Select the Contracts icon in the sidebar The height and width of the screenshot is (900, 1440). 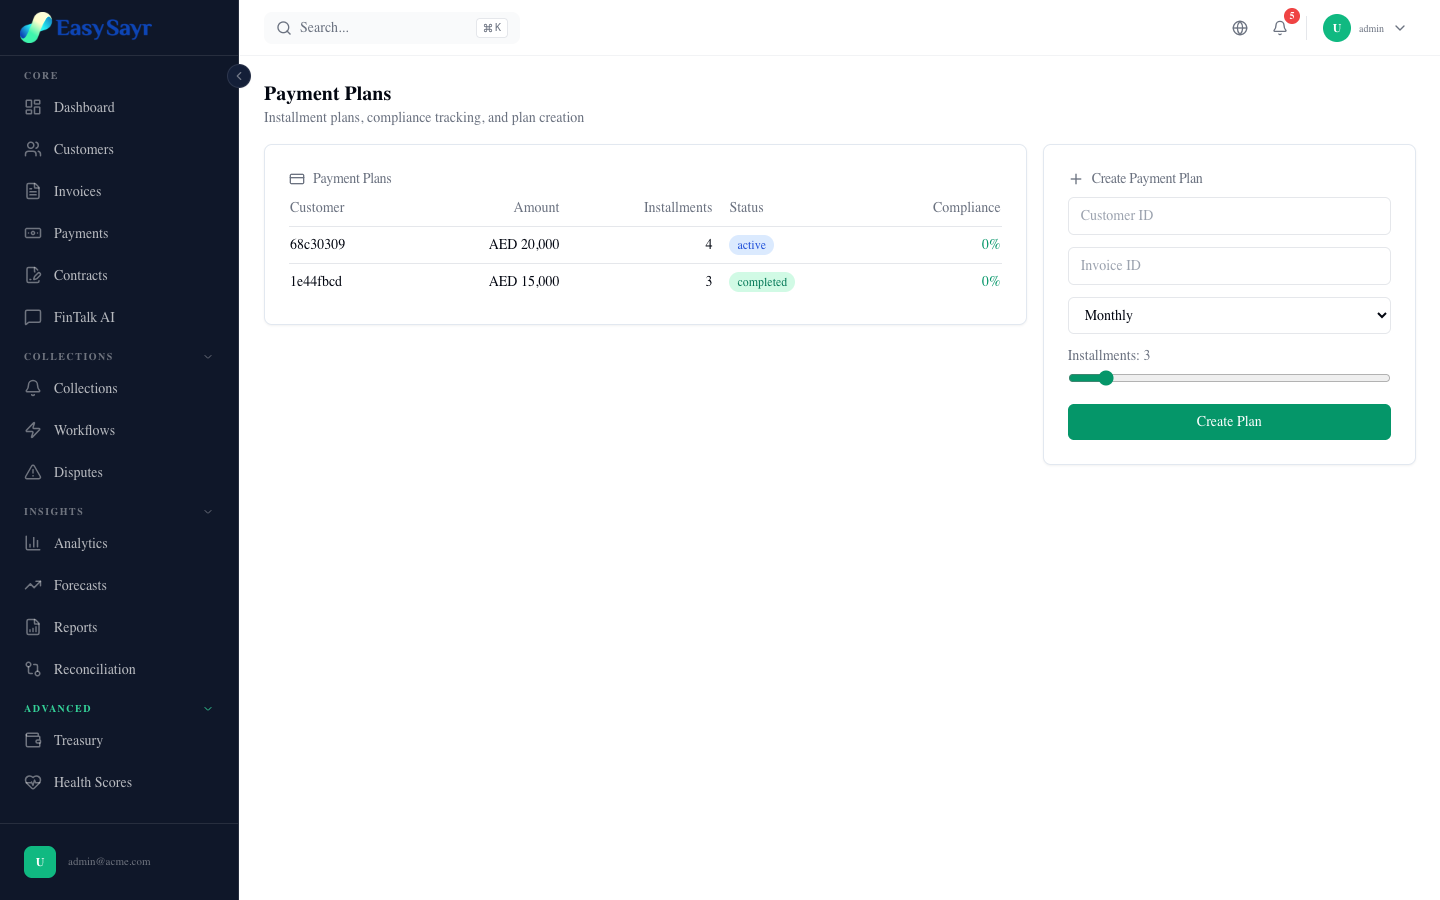click(x=35, y=275)
